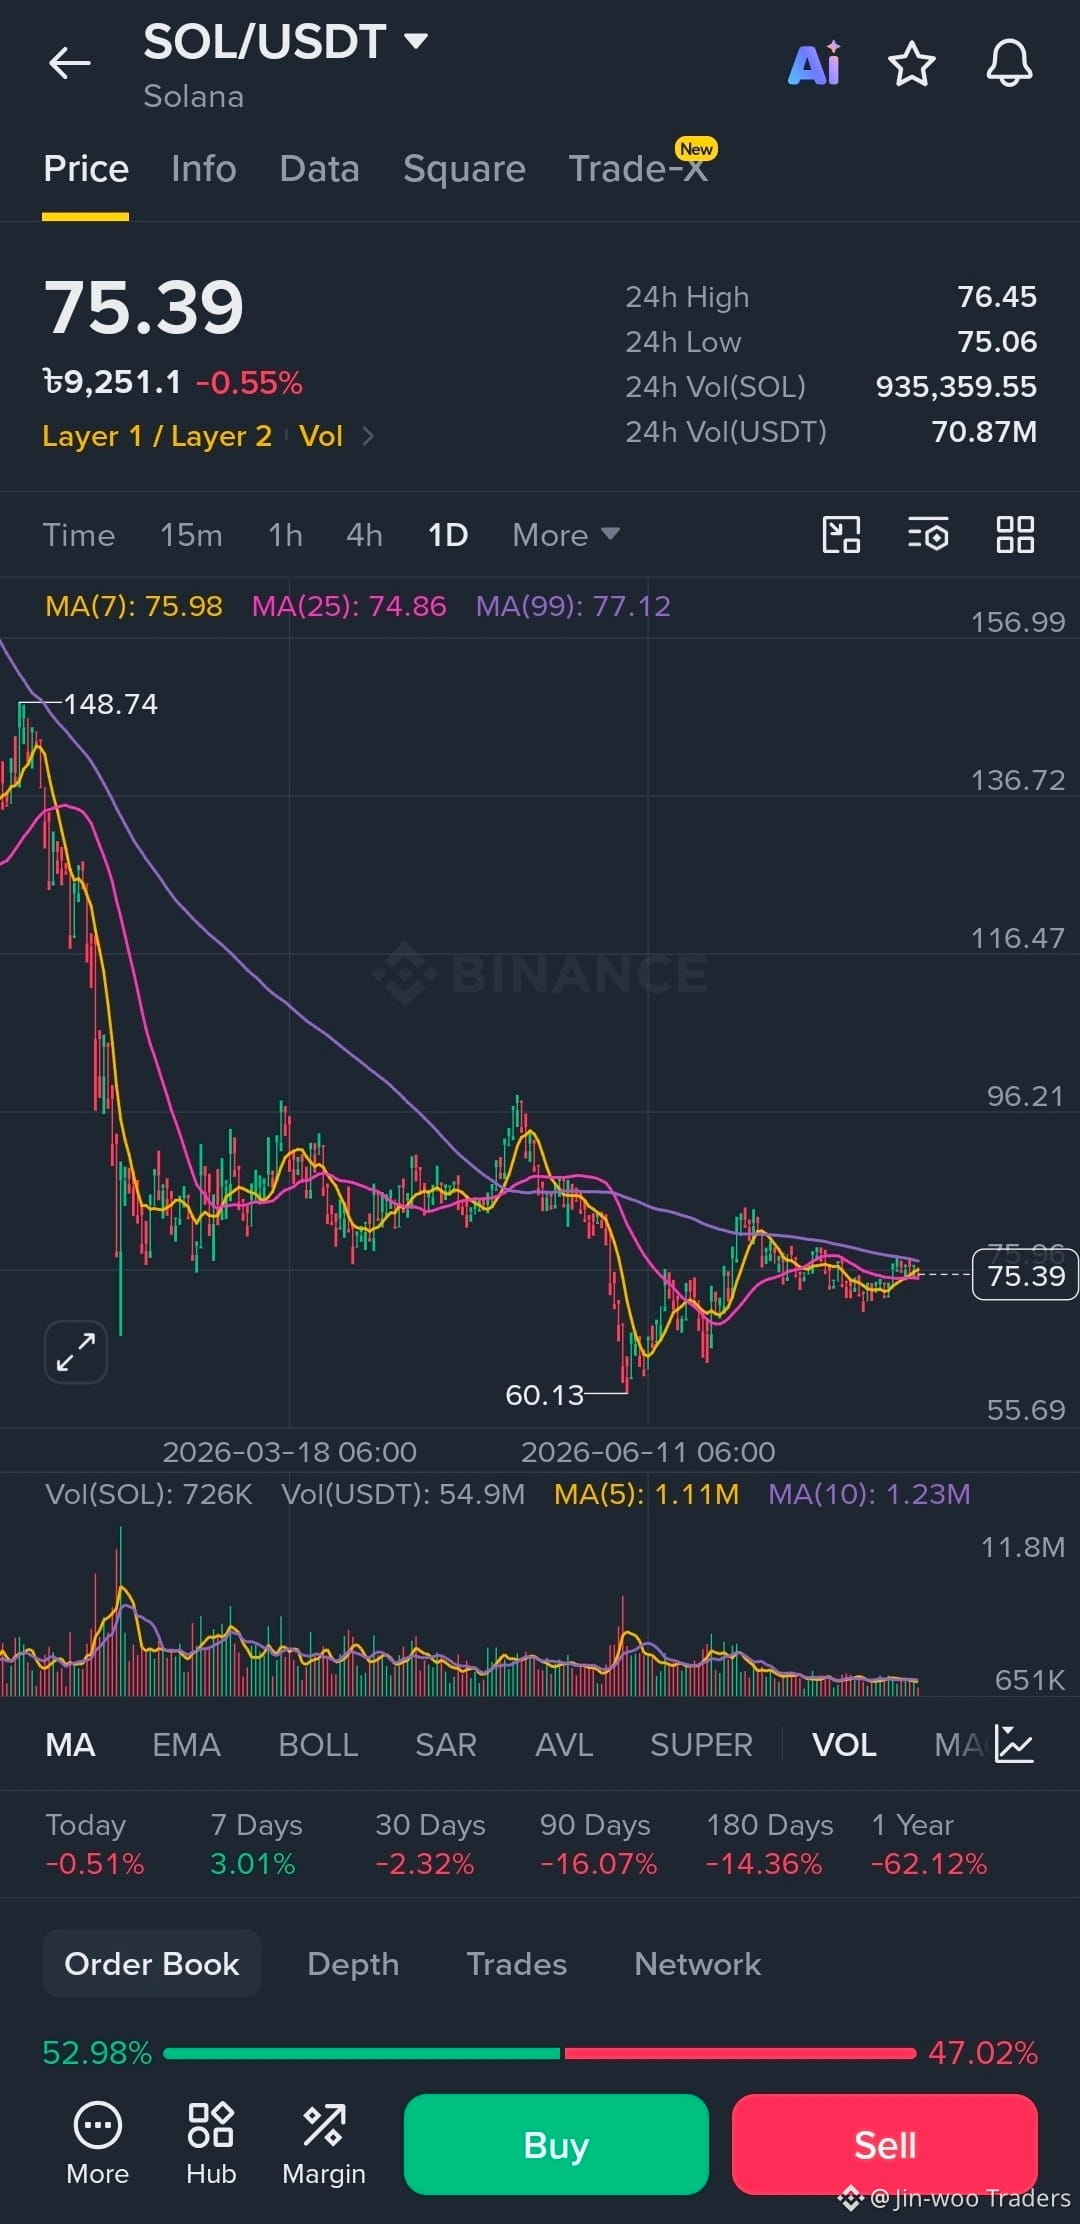Open price alerts bell icon
The width and height of the screenshot is (1080, 2224).
tap(1009, 64)
